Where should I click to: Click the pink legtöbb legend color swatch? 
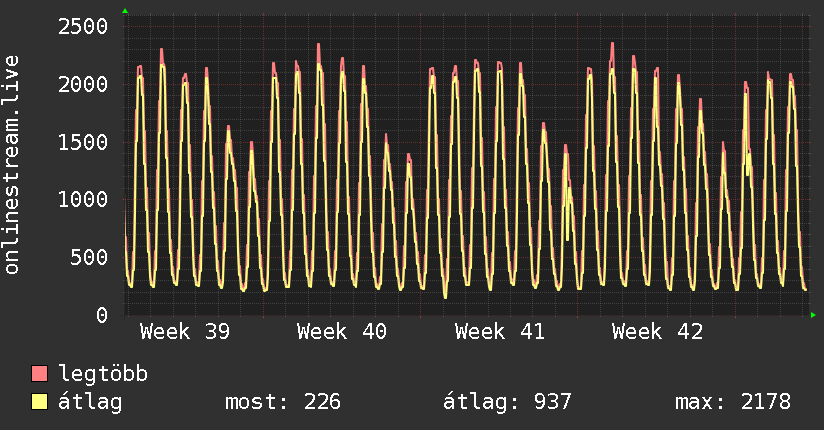tap(39, 373)
